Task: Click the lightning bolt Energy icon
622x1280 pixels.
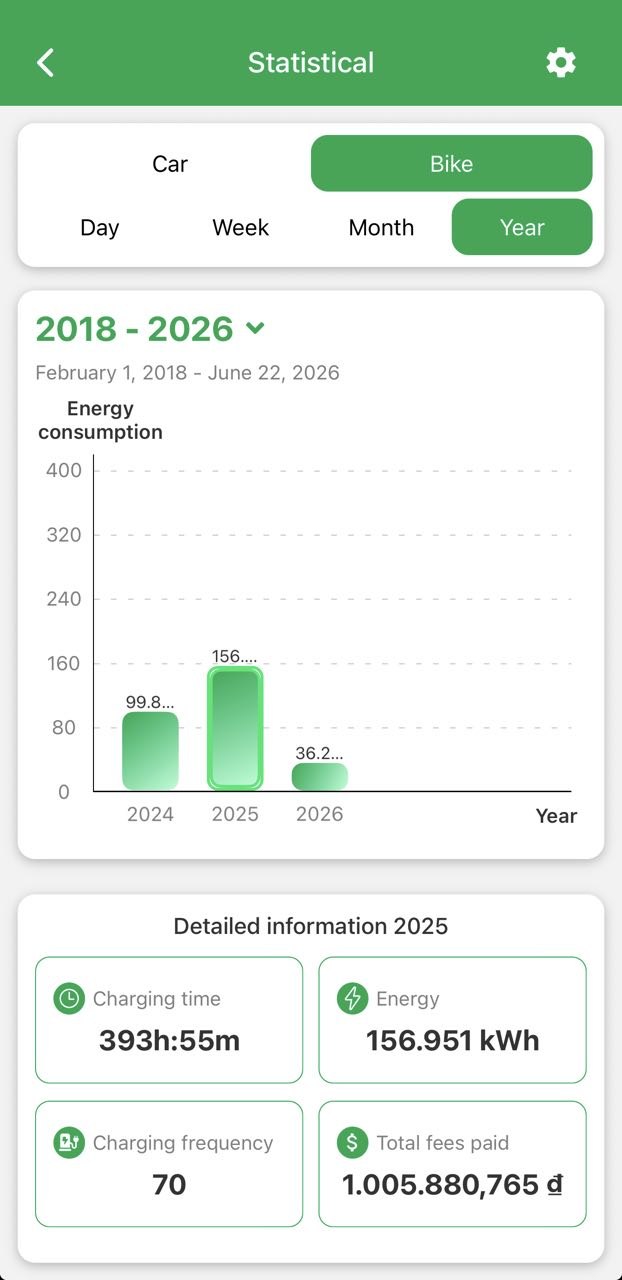Action: coord(352,998)
